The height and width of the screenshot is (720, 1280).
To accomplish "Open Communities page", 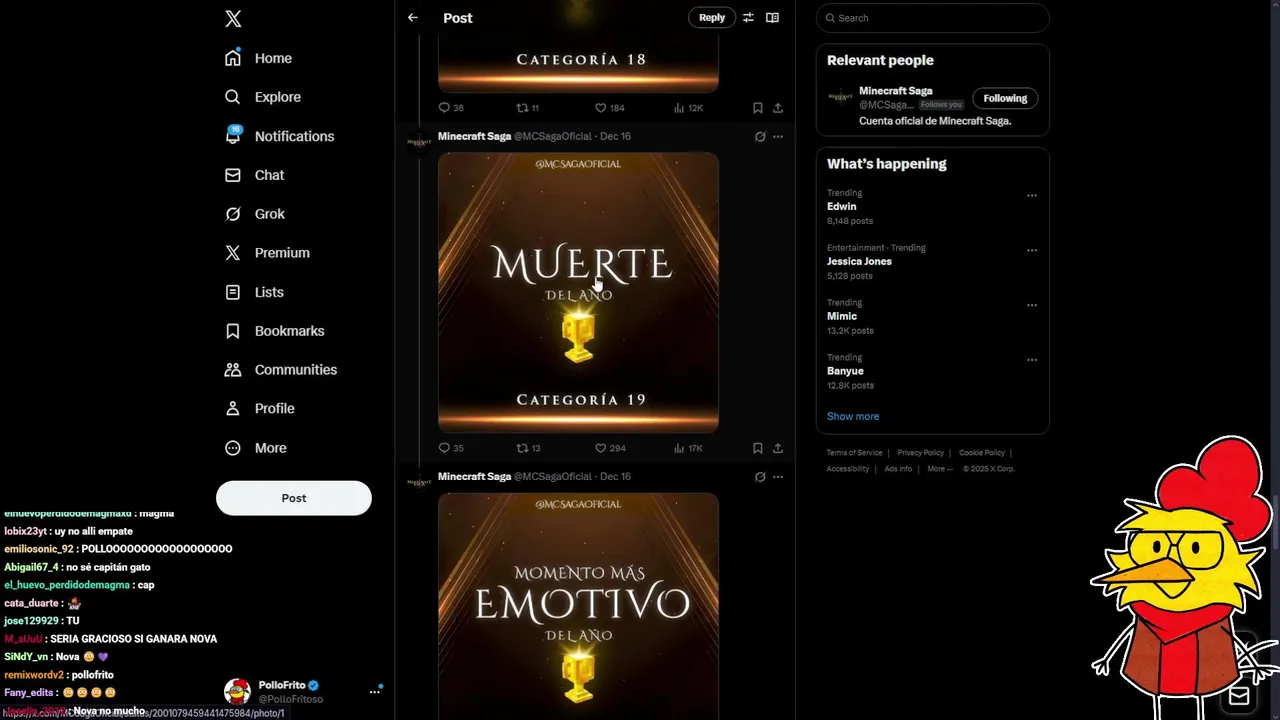I will pyautogui.click(x=281, y=370).
